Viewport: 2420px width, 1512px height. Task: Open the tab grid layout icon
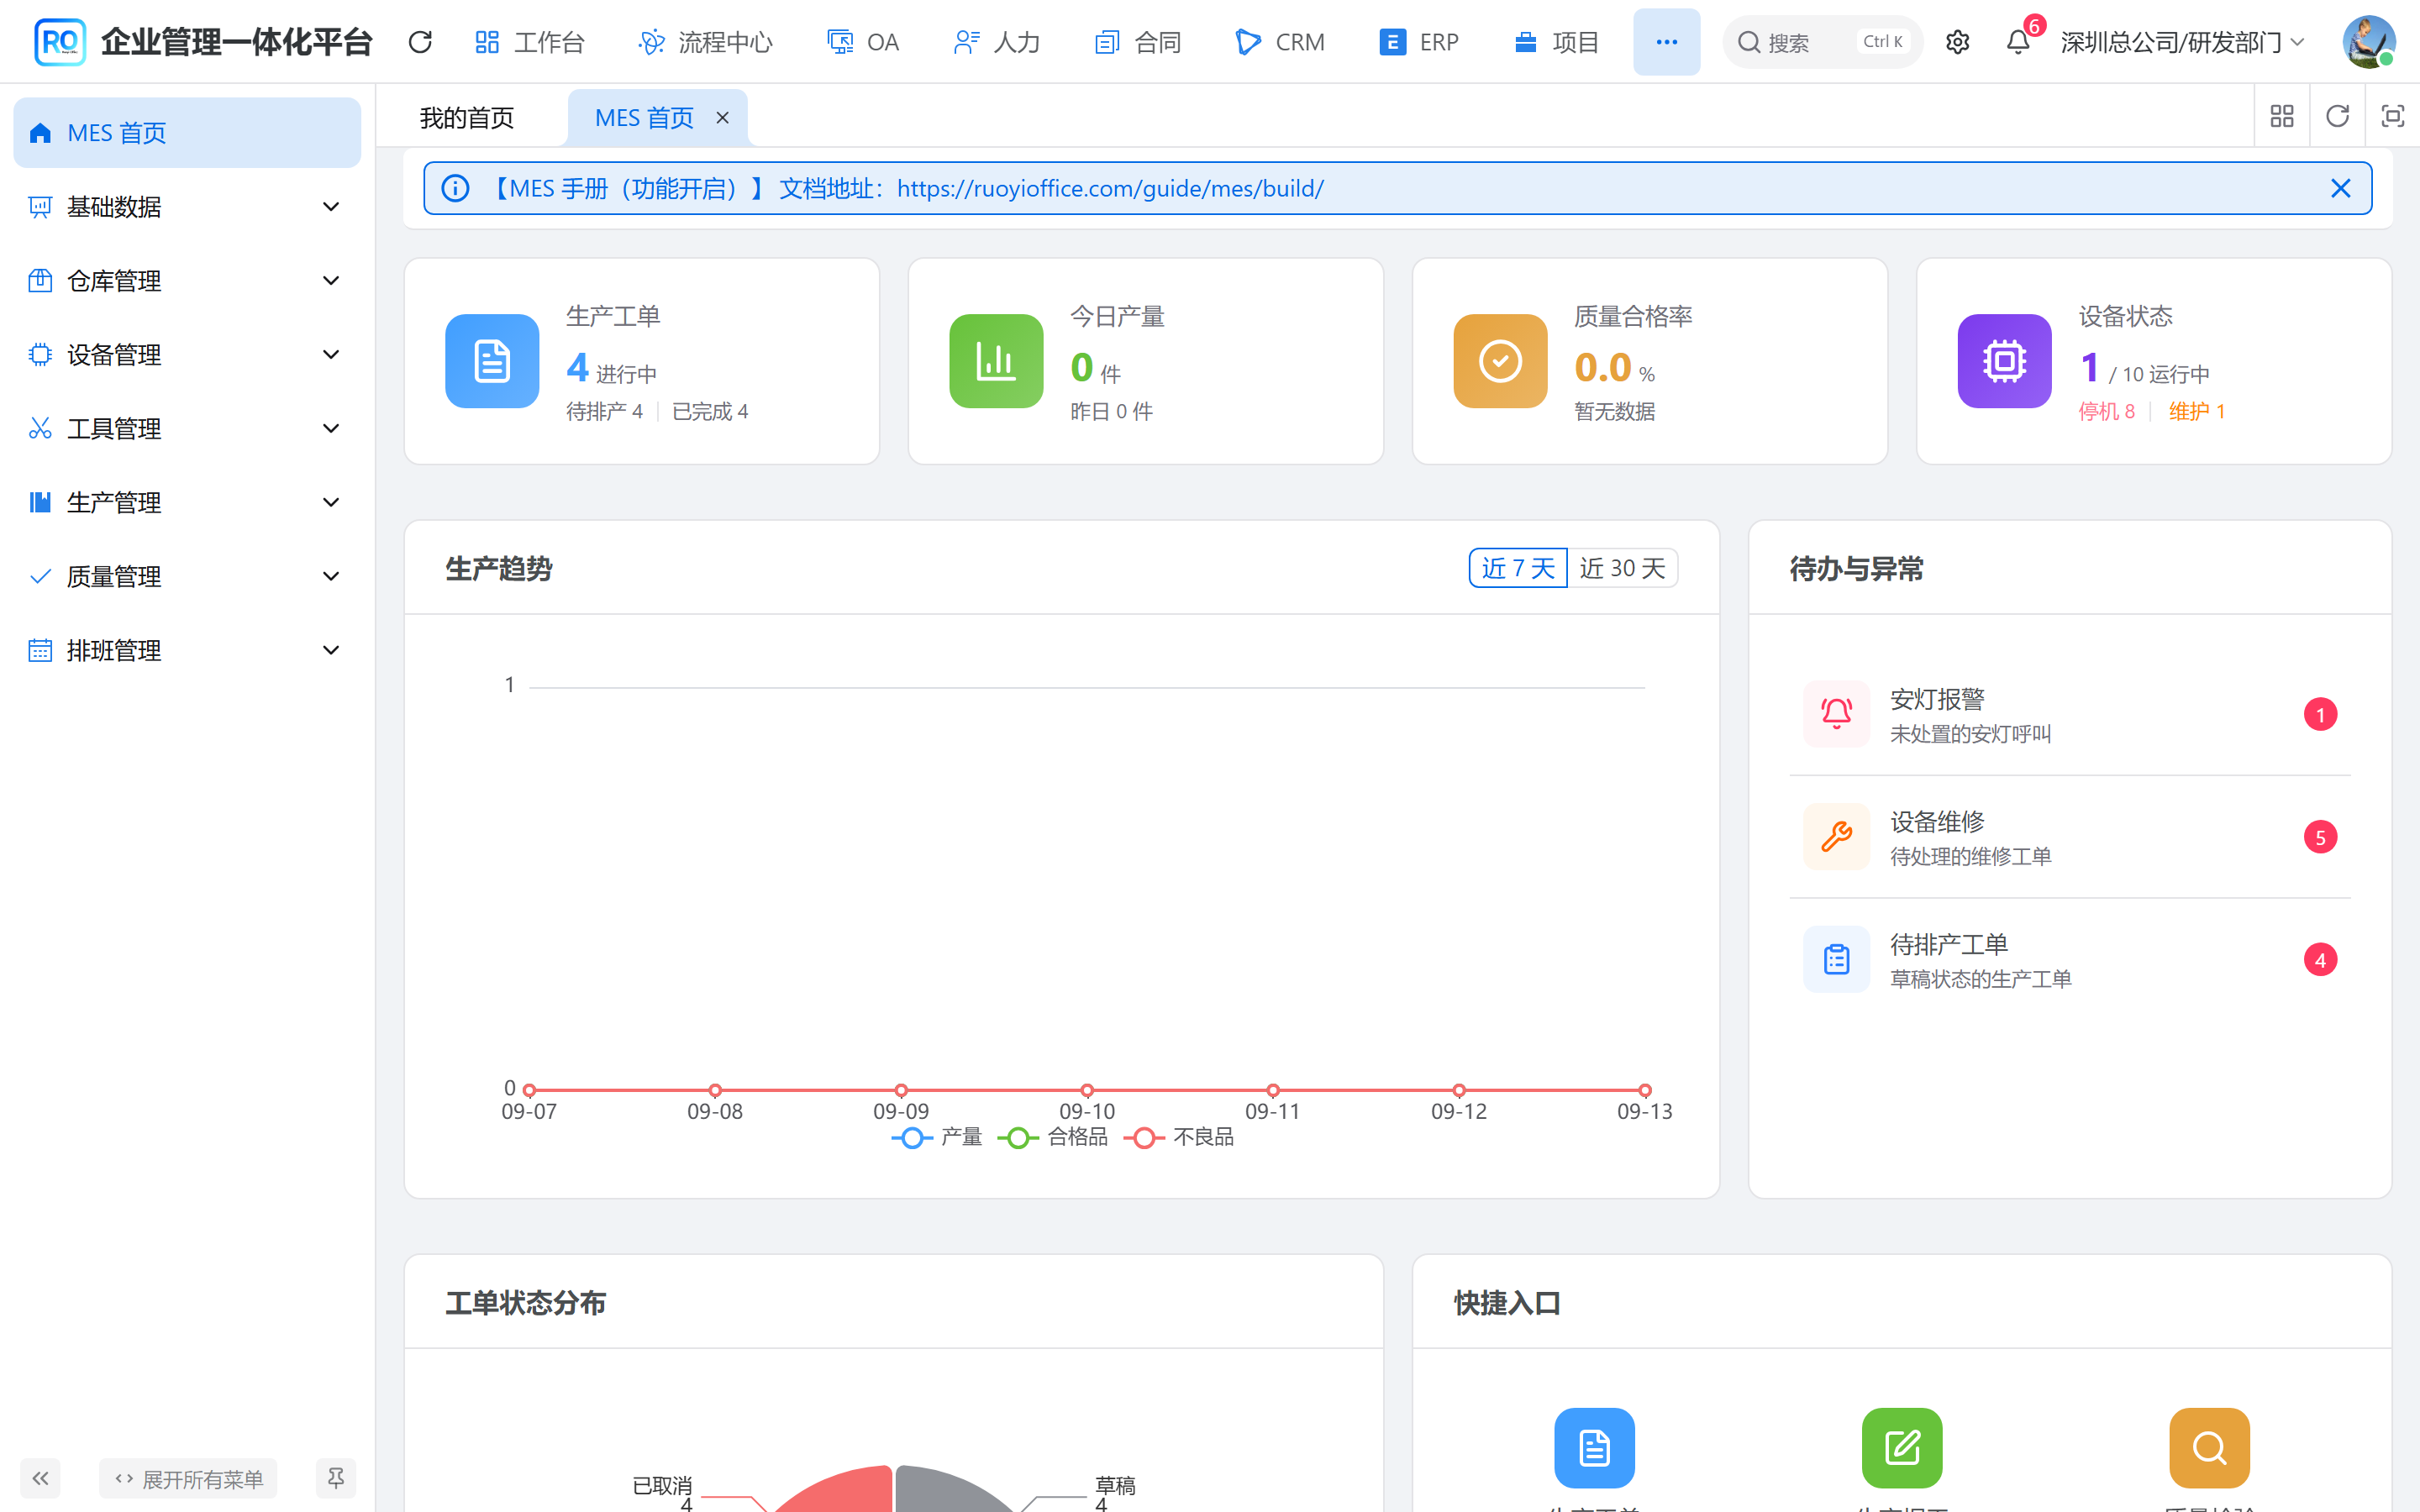tap(2282, 117)
